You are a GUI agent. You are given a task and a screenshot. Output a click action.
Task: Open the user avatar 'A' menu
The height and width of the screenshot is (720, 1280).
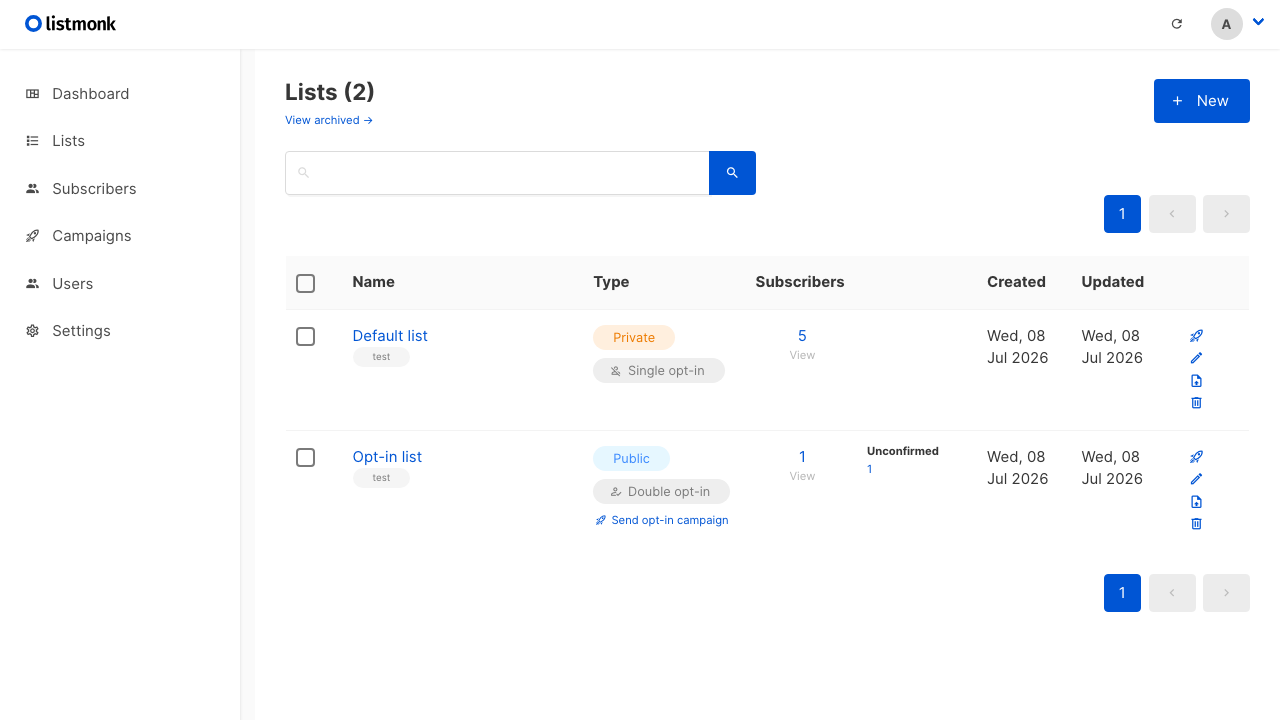coord(1227,24)
